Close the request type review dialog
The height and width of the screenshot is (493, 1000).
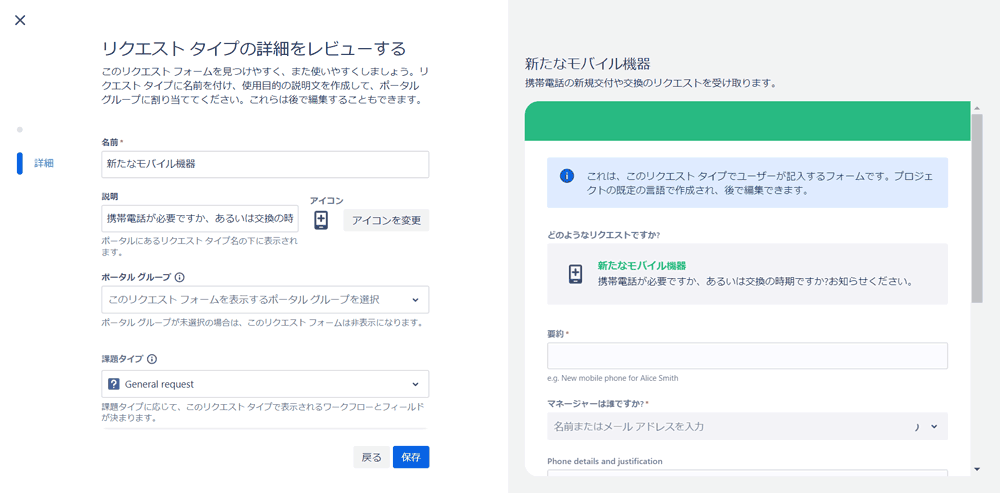pos(20,20)
